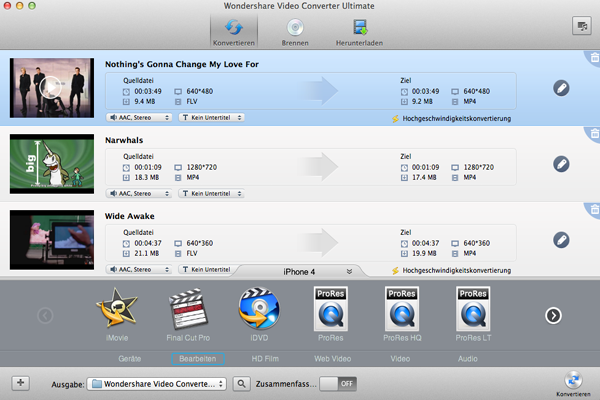600x400 pixels.
Task: Click the add file plus button
Action: click(20, 382)
